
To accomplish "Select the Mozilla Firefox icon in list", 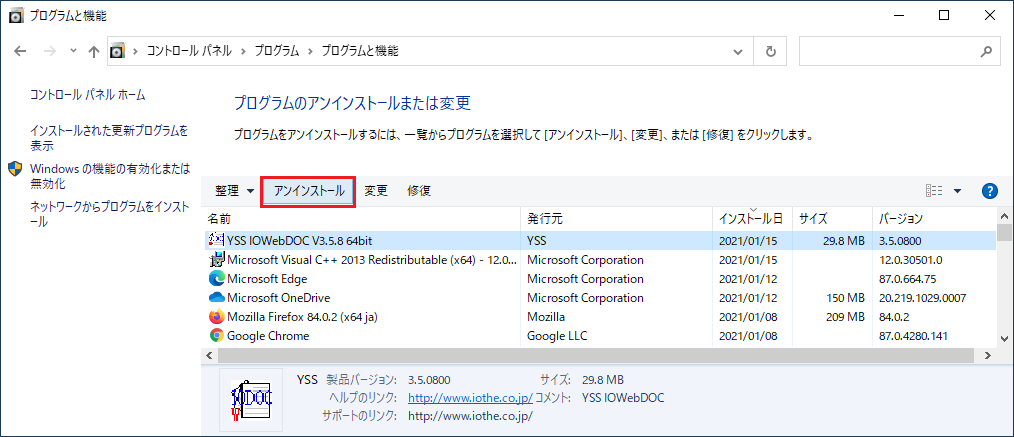I will tap(216, 317).
